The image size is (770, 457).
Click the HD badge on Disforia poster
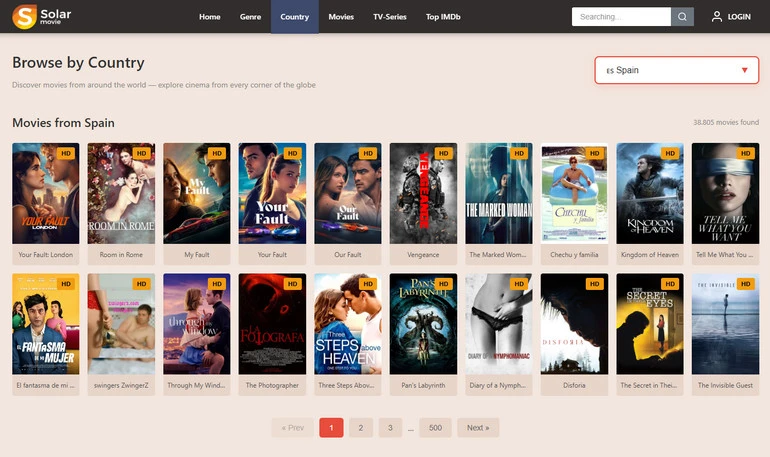click(594, 284)
